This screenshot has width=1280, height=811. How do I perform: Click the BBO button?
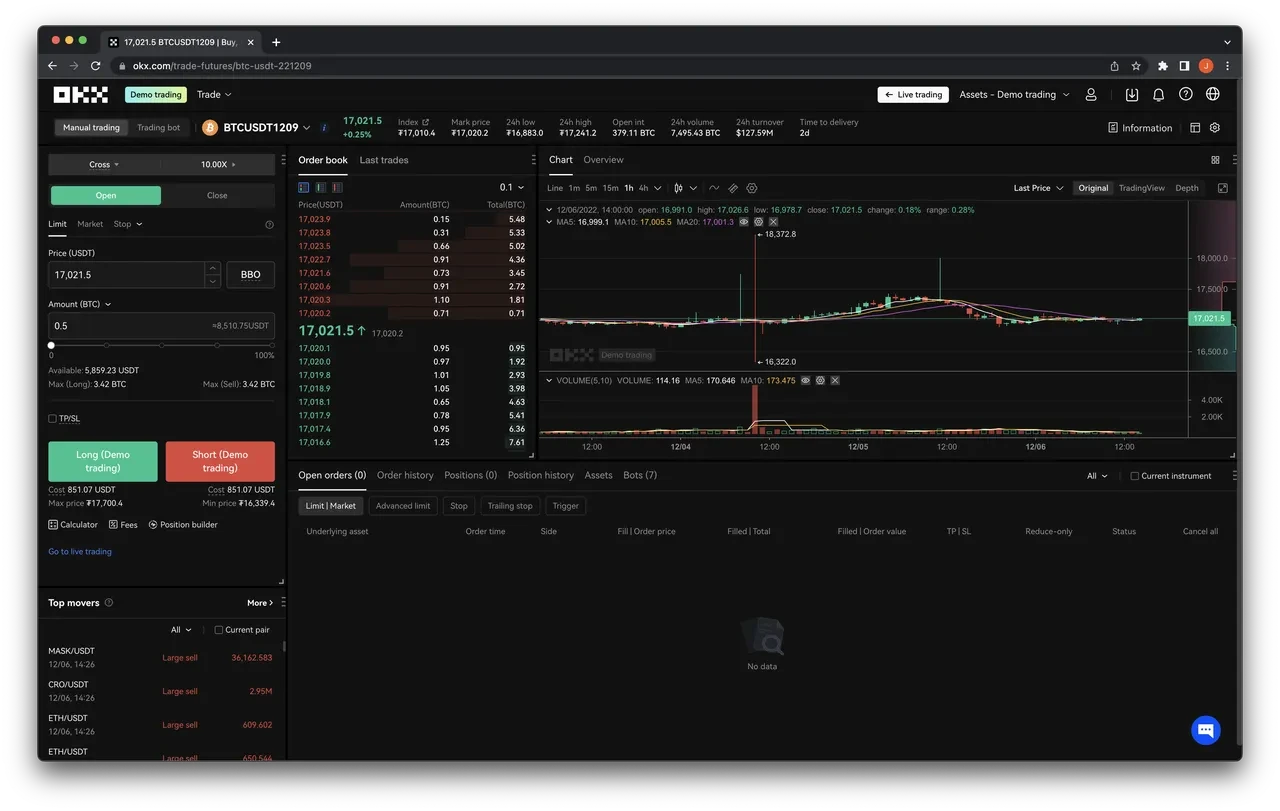[251, 275]
